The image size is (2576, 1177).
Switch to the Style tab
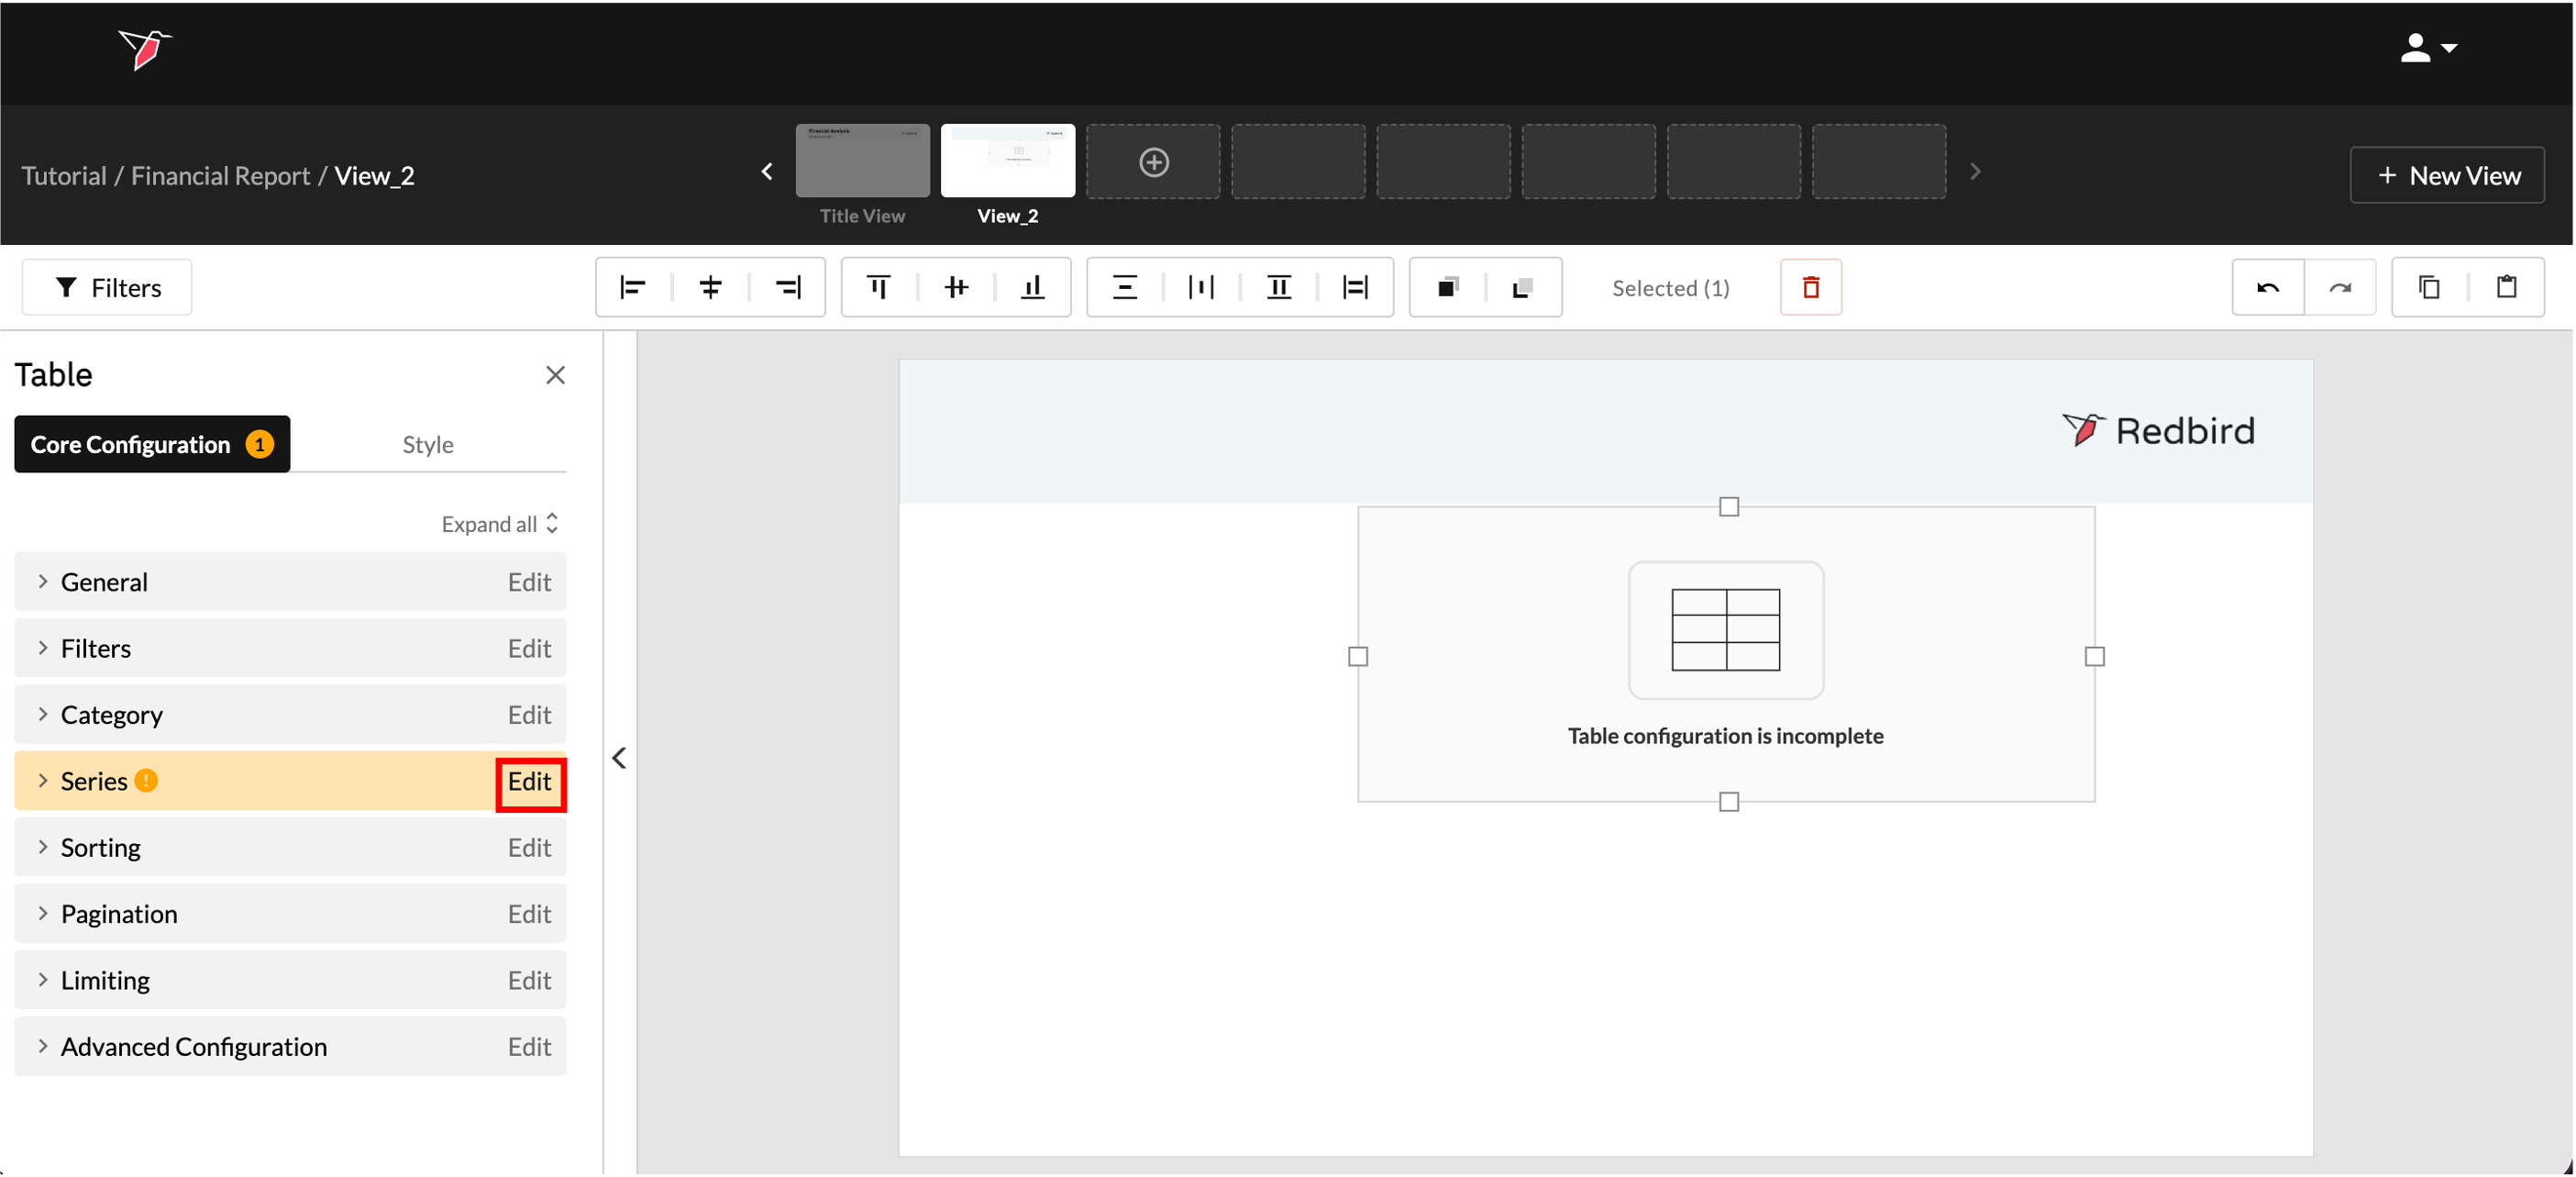(427, 445)
